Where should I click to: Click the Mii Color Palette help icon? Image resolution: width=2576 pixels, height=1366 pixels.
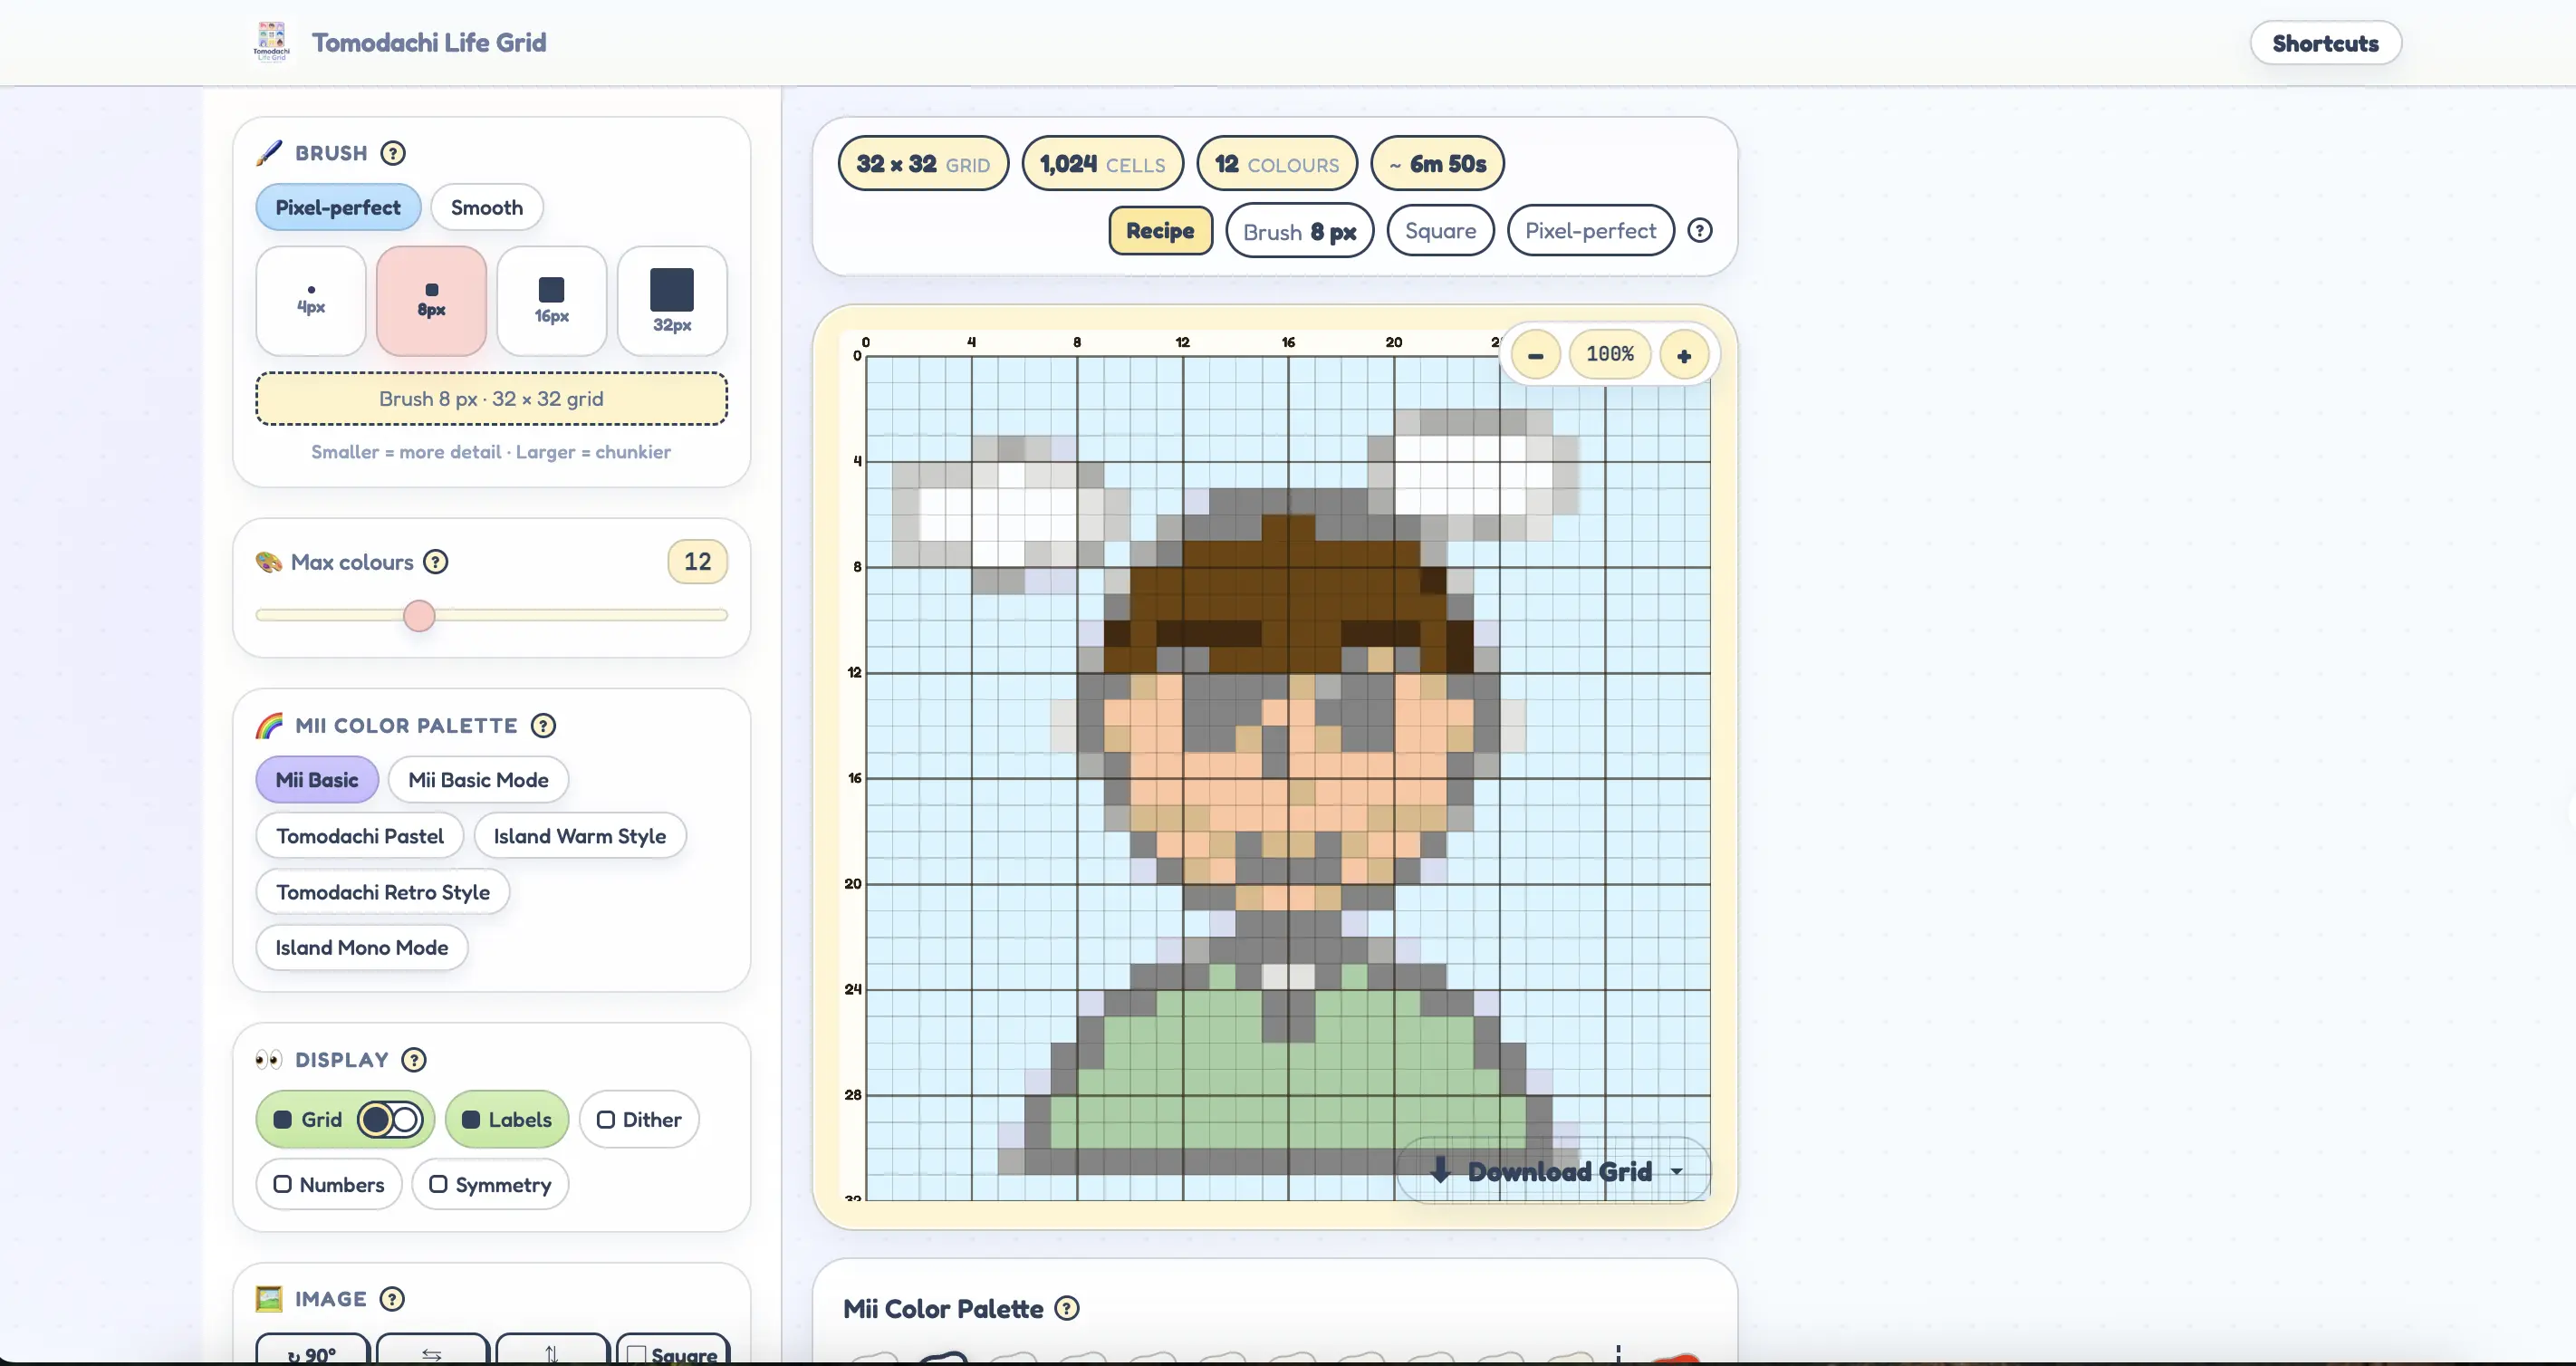click(543, 726)
